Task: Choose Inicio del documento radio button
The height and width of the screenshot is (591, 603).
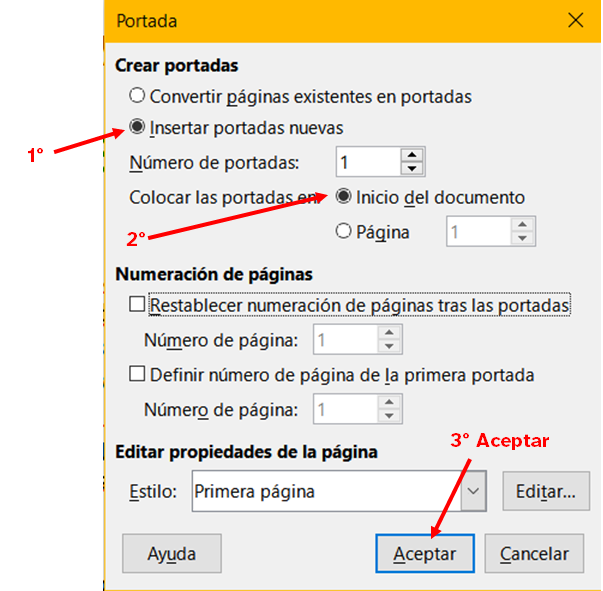Action: point(344,197)
